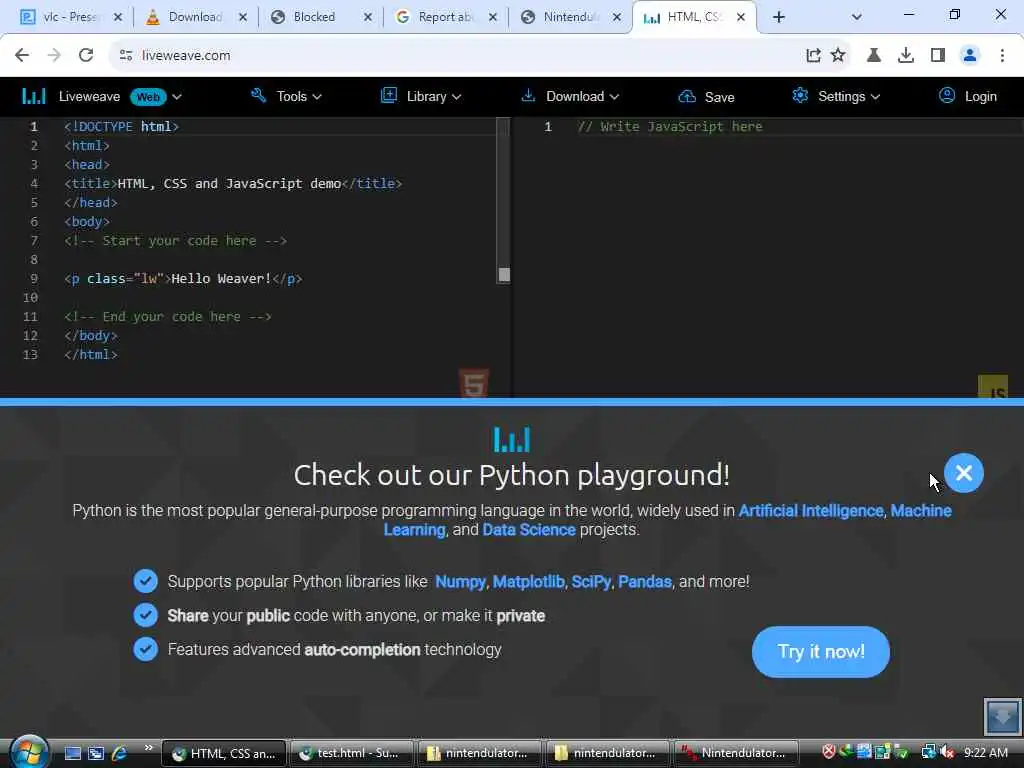
Task: Close the active HTML, CSS browser tab
Action: 741,17
